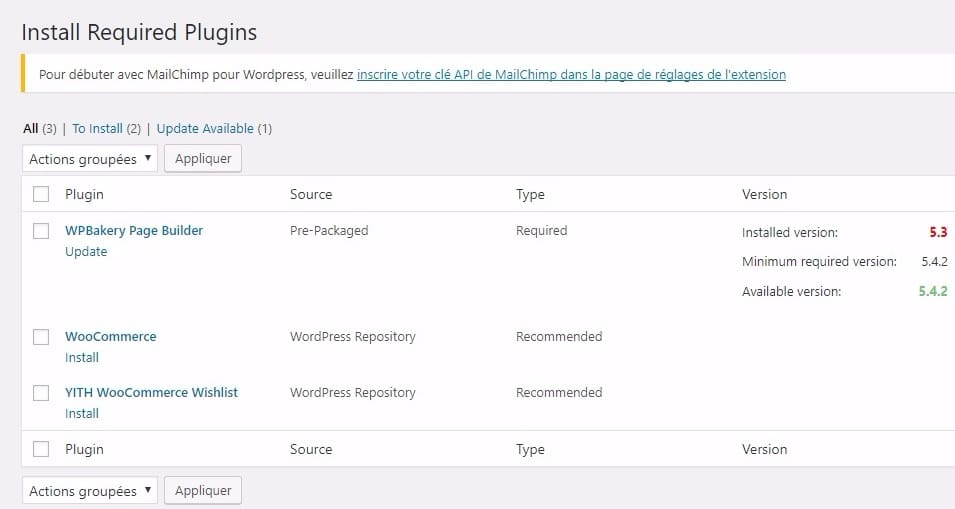Click the WPBakery Page Builder plugin name
This screenshot has height=509, width=955.
(134, 230)
